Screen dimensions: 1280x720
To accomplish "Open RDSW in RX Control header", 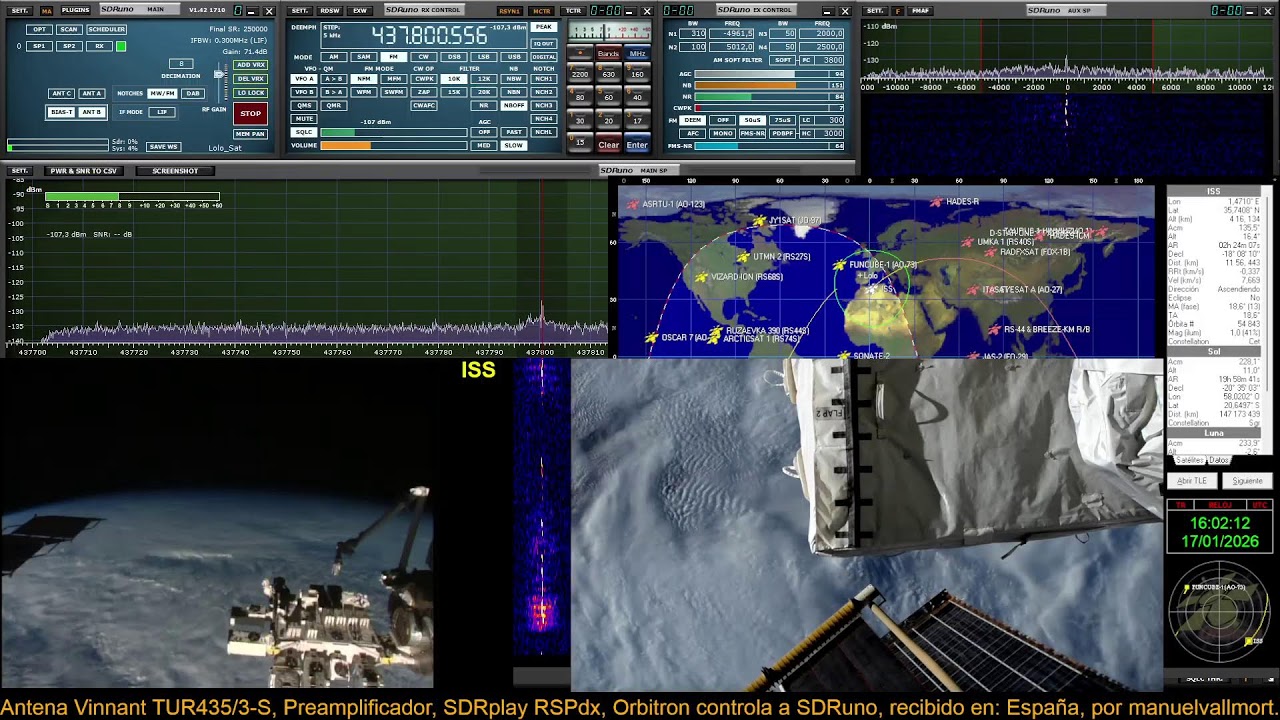I will pos(330,10).
